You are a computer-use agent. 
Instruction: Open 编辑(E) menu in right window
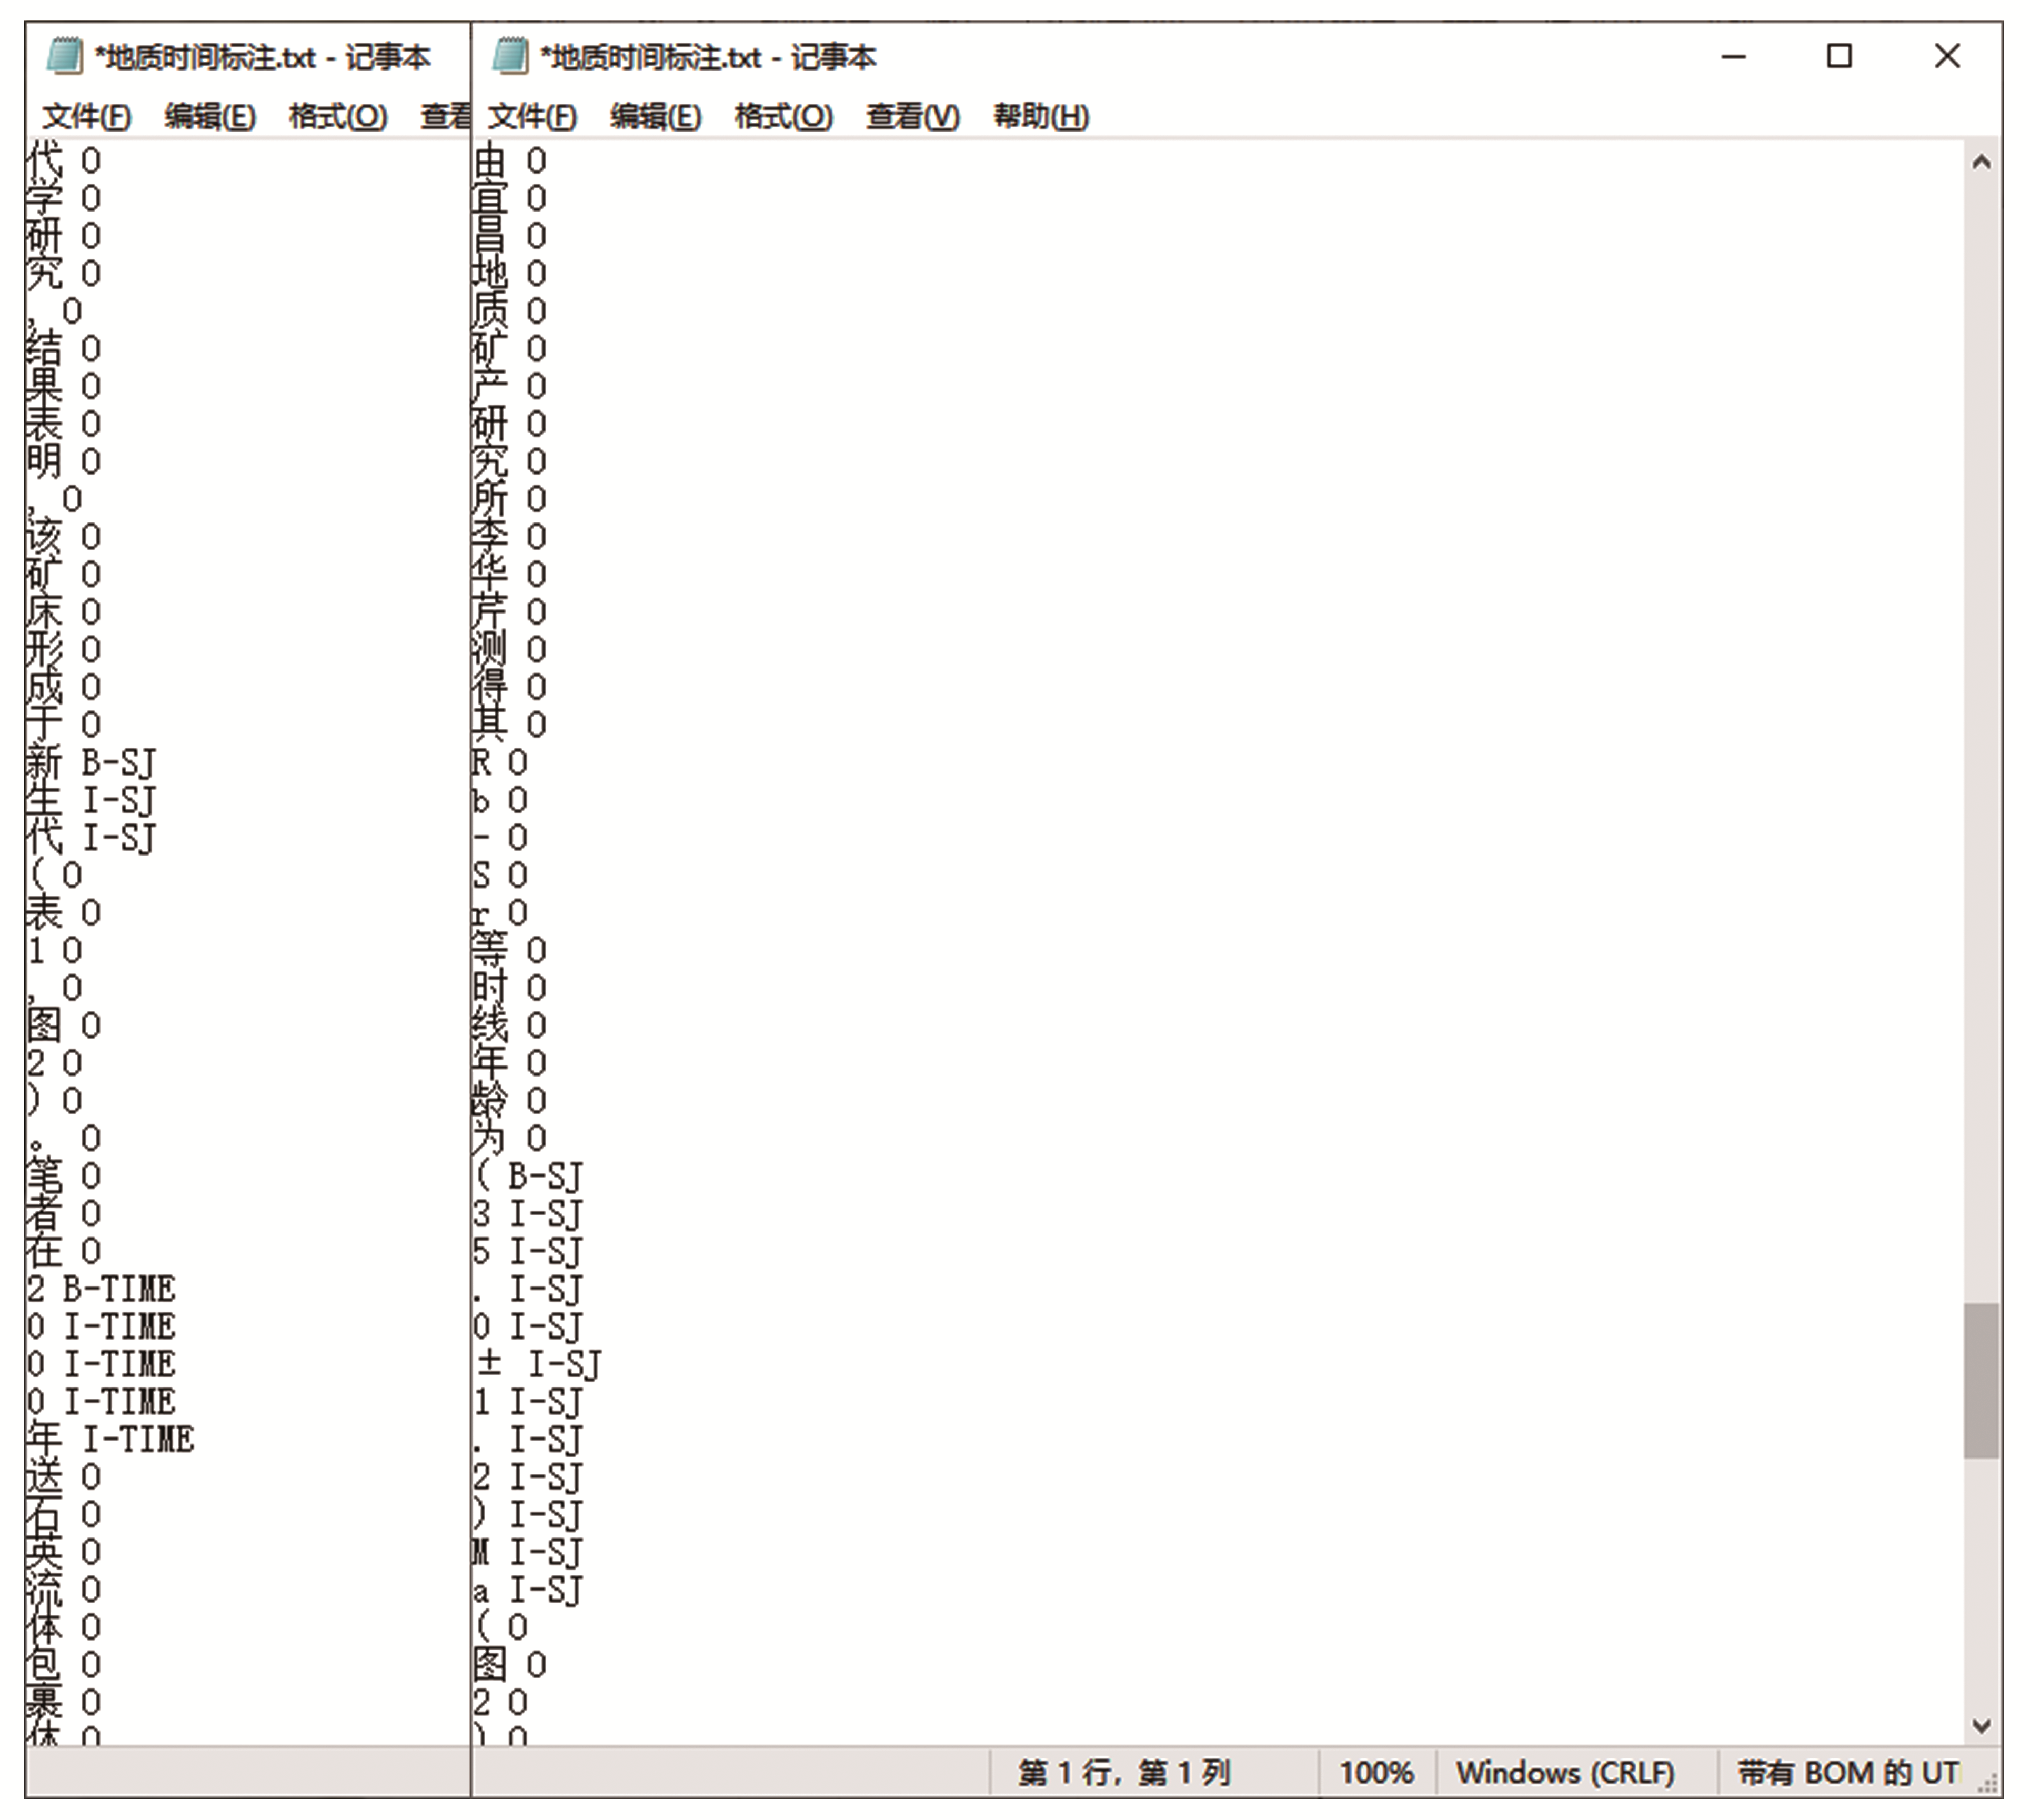[x=655, y=117]
